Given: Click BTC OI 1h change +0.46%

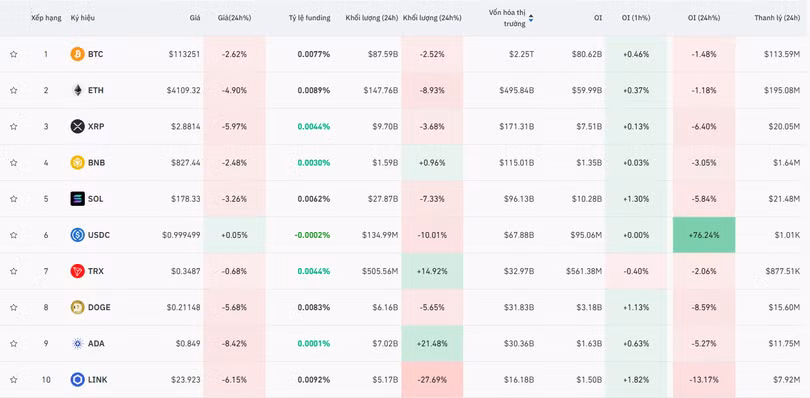Looking at the screenshot, I should 636,54.
